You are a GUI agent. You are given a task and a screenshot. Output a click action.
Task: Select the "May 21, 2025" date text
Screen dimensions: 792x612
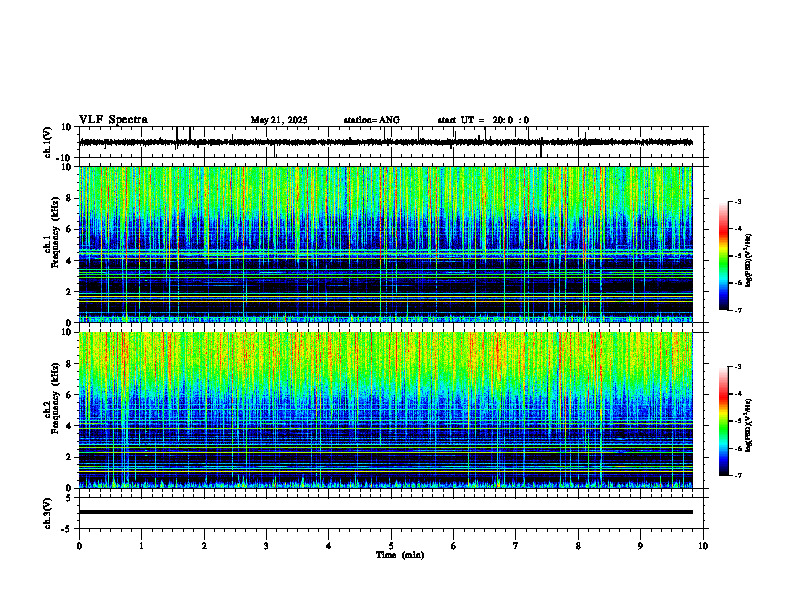279,120
